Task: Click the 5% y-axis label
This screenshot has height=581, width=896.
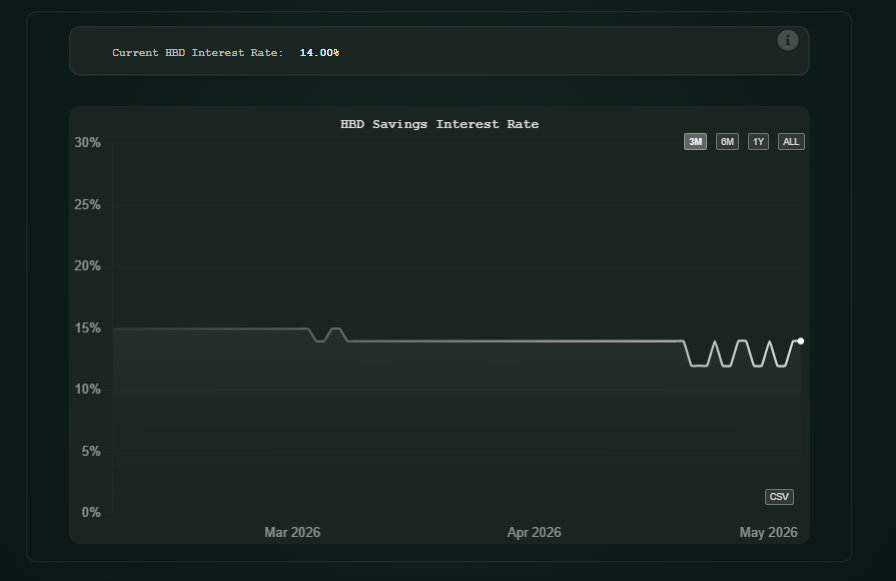Action: (91, 451)
